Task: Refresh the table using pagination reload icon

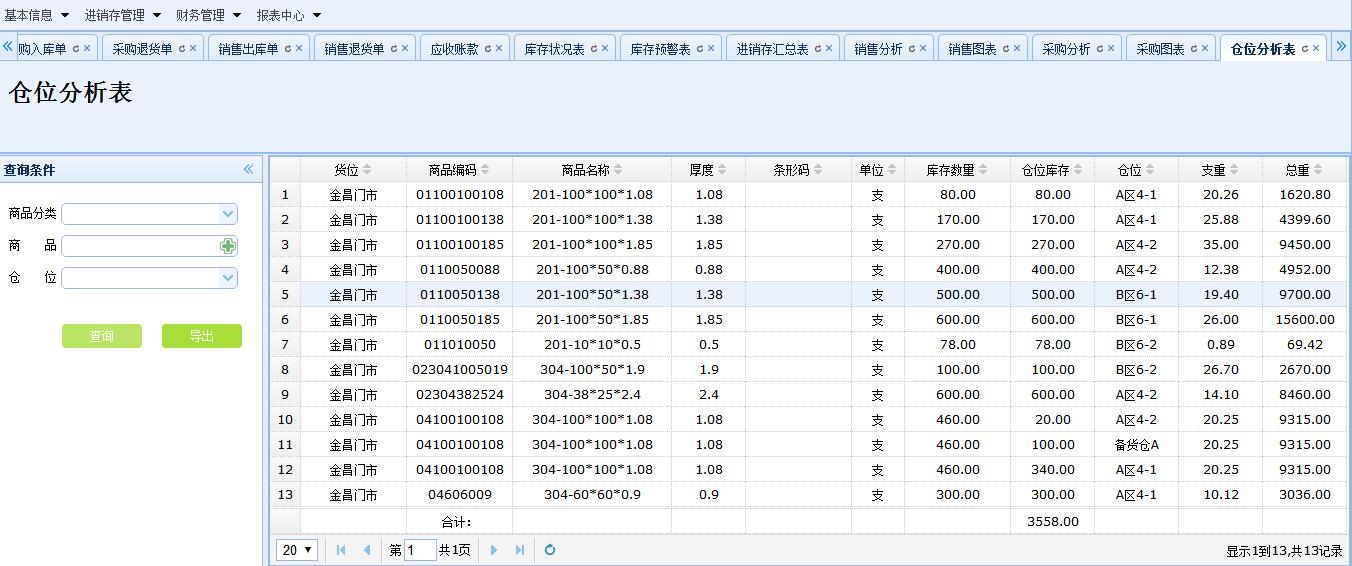Action: 550,550
